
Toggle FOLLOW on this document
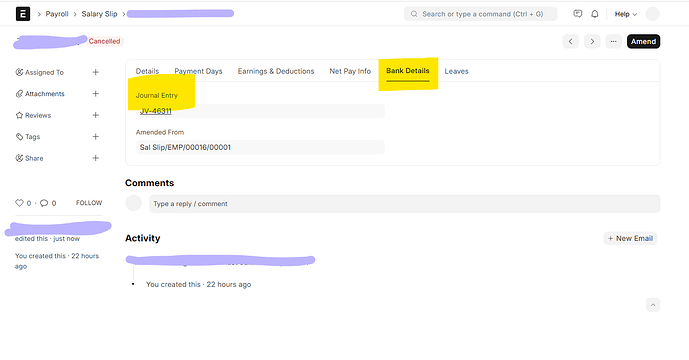(x=89, y=203)
